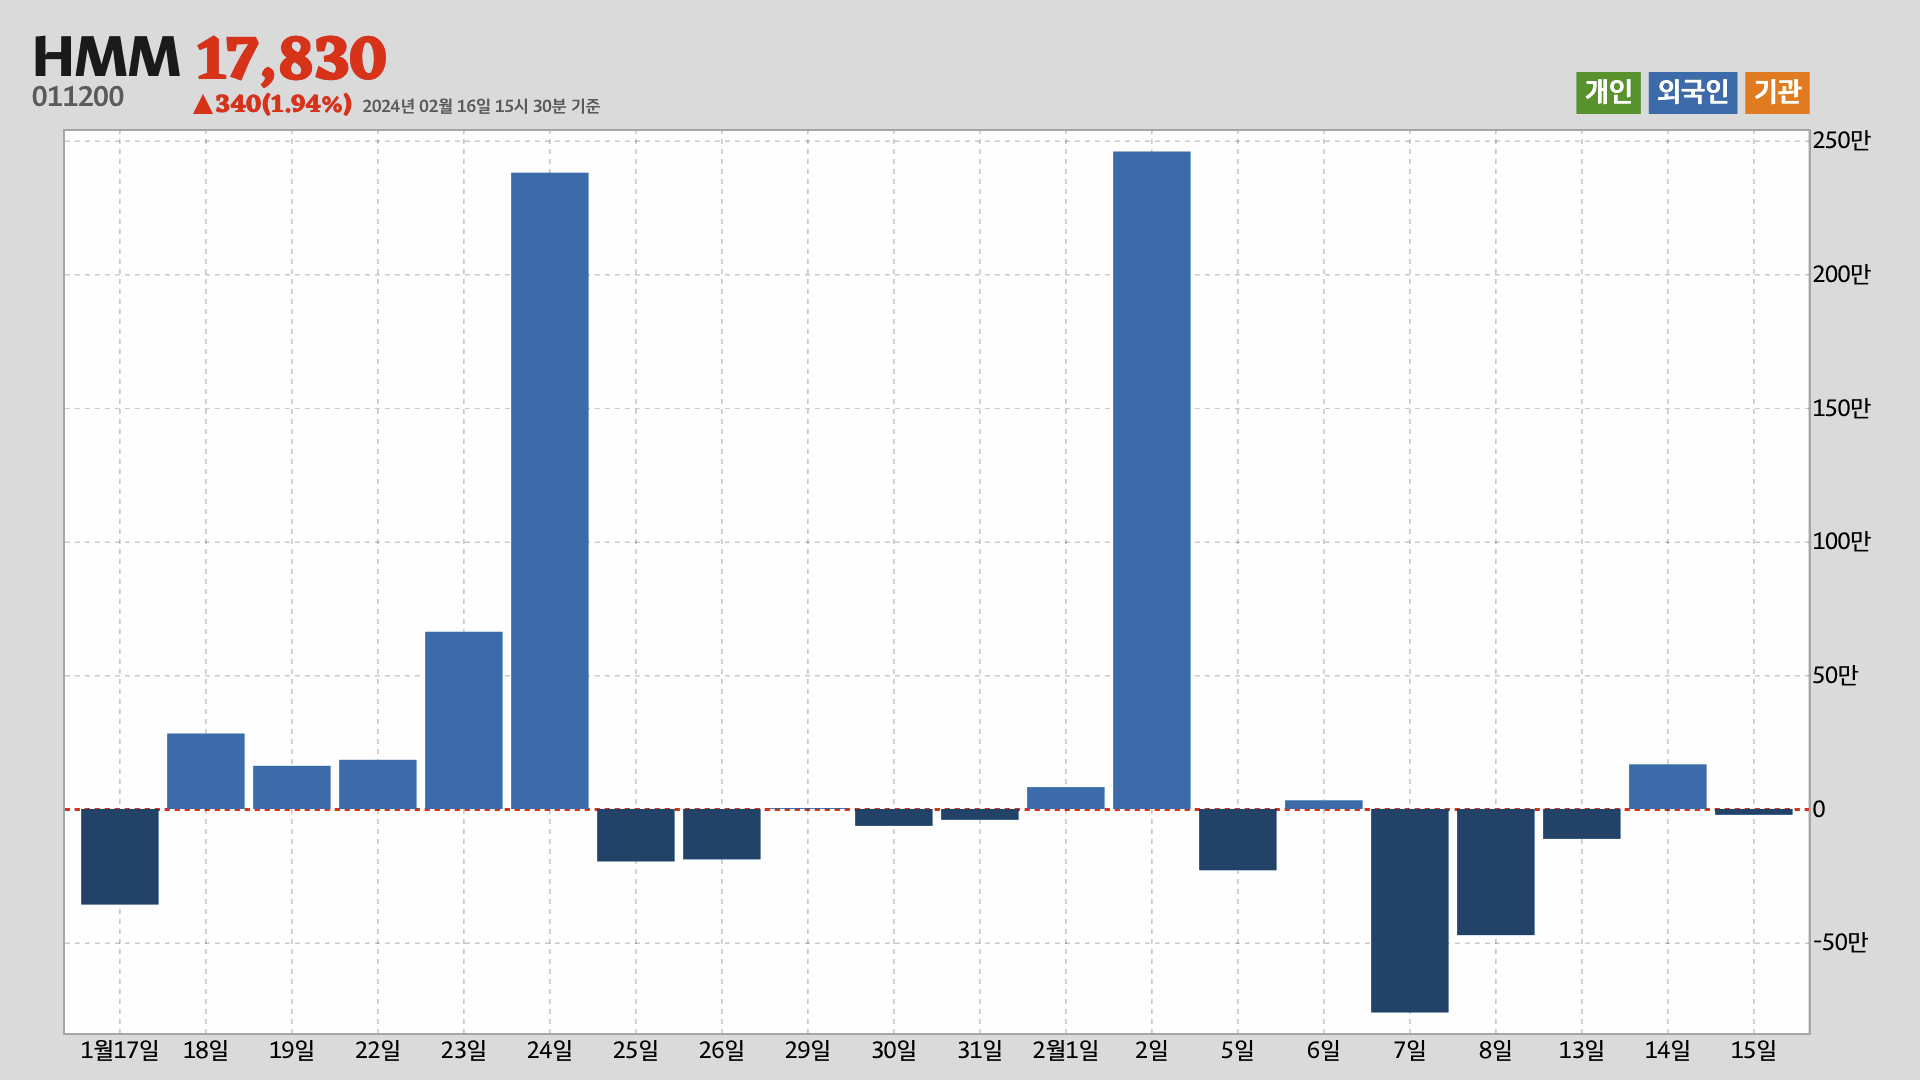Click the ▲340(1.94%) change value
The image size is (1920, 1080).
[x=272, y=104]
